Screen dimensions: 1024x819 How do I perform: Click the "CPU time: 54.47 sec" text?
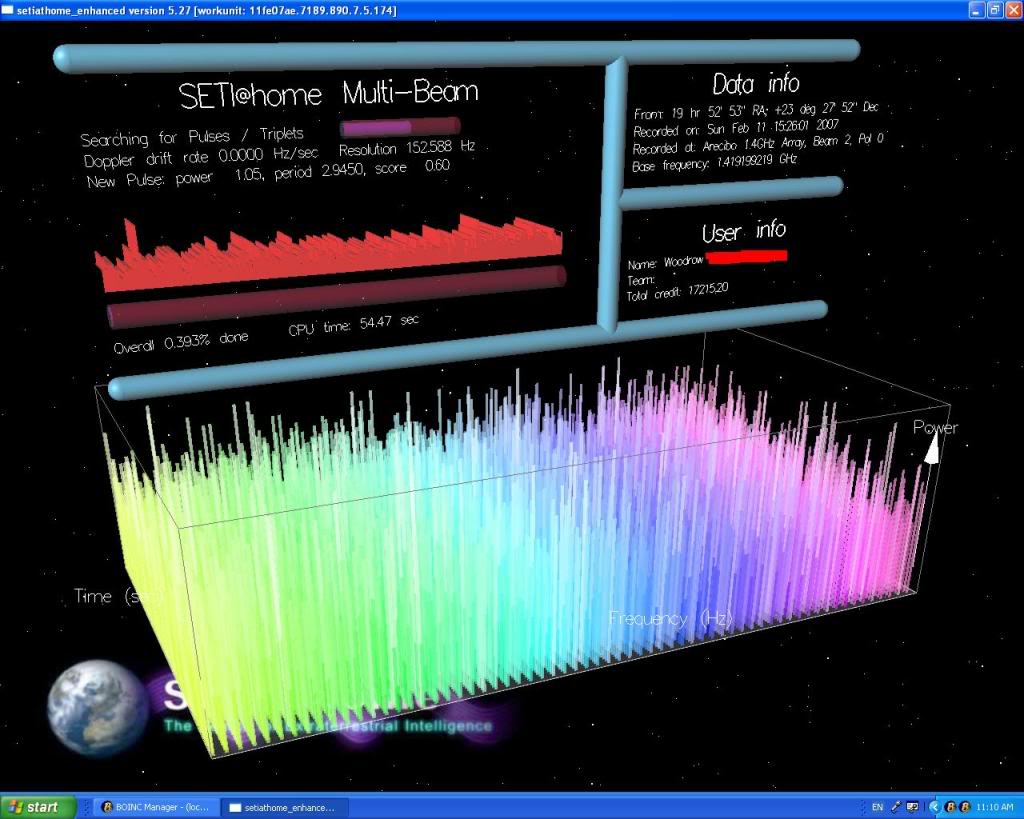[x=353, y=325]
